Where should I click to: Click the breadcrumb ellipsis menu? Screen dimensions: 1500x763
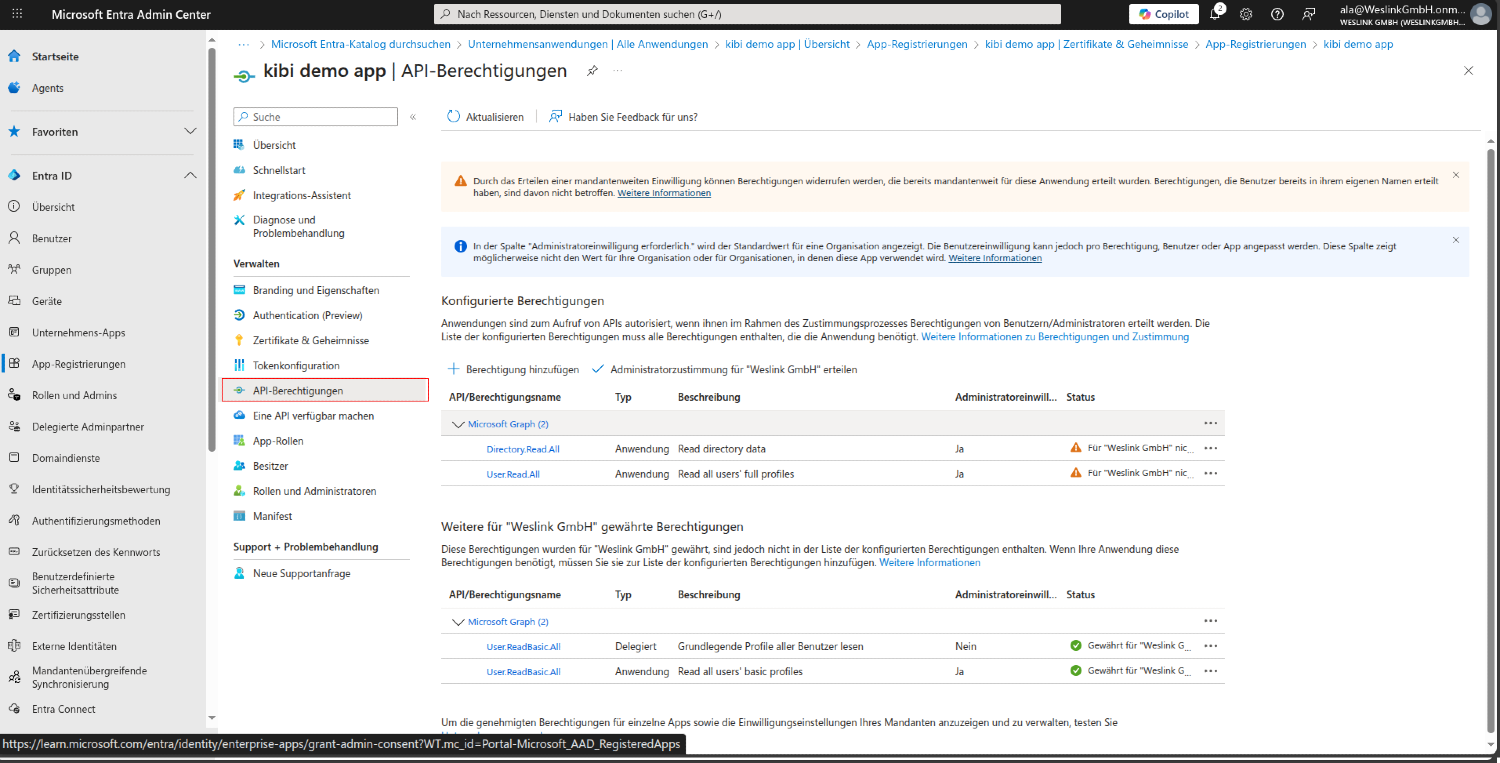coord(243,44)
